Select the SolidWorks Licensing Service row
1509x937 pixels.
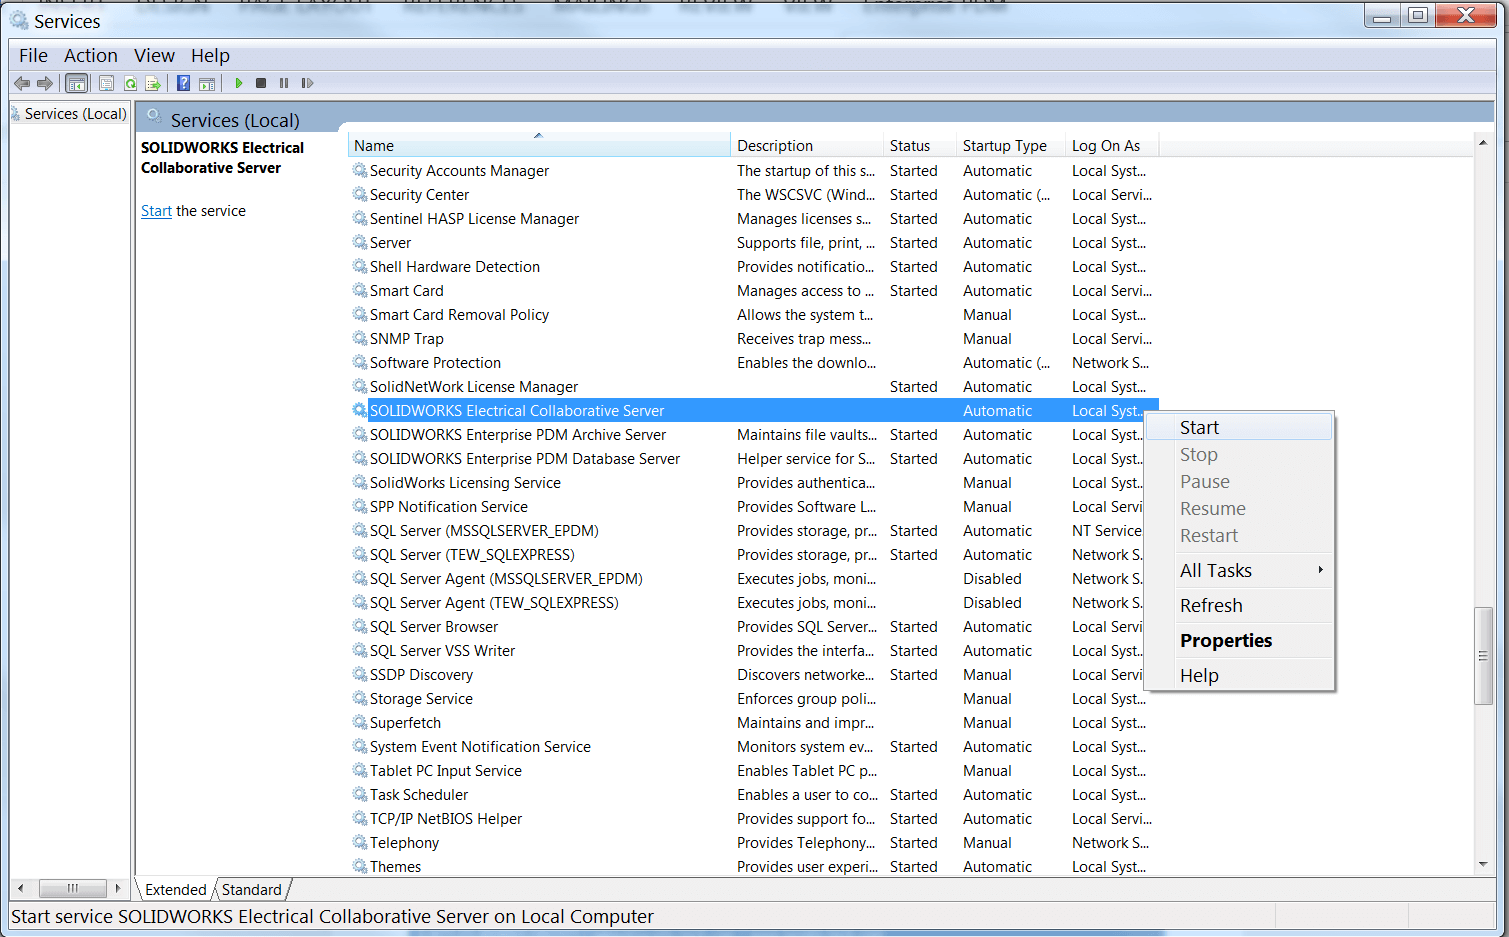[x=753, y=482]
